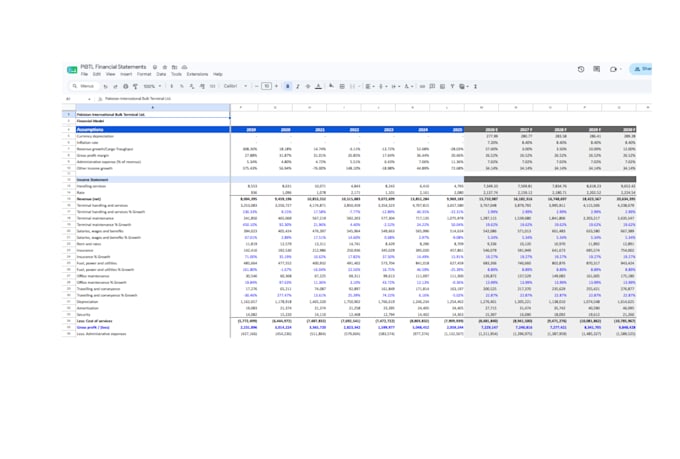This screenshot has width=680, height=459.
Task: Click the Menus search box
Action: coord(83,86)
